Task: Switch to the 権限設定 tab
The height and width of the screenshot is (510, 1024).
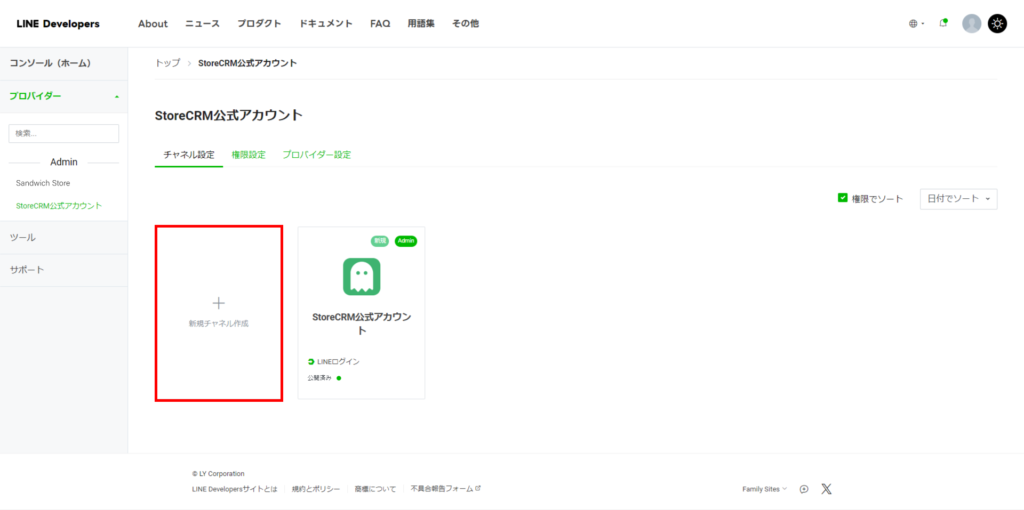Action: (x=249, y=155)
